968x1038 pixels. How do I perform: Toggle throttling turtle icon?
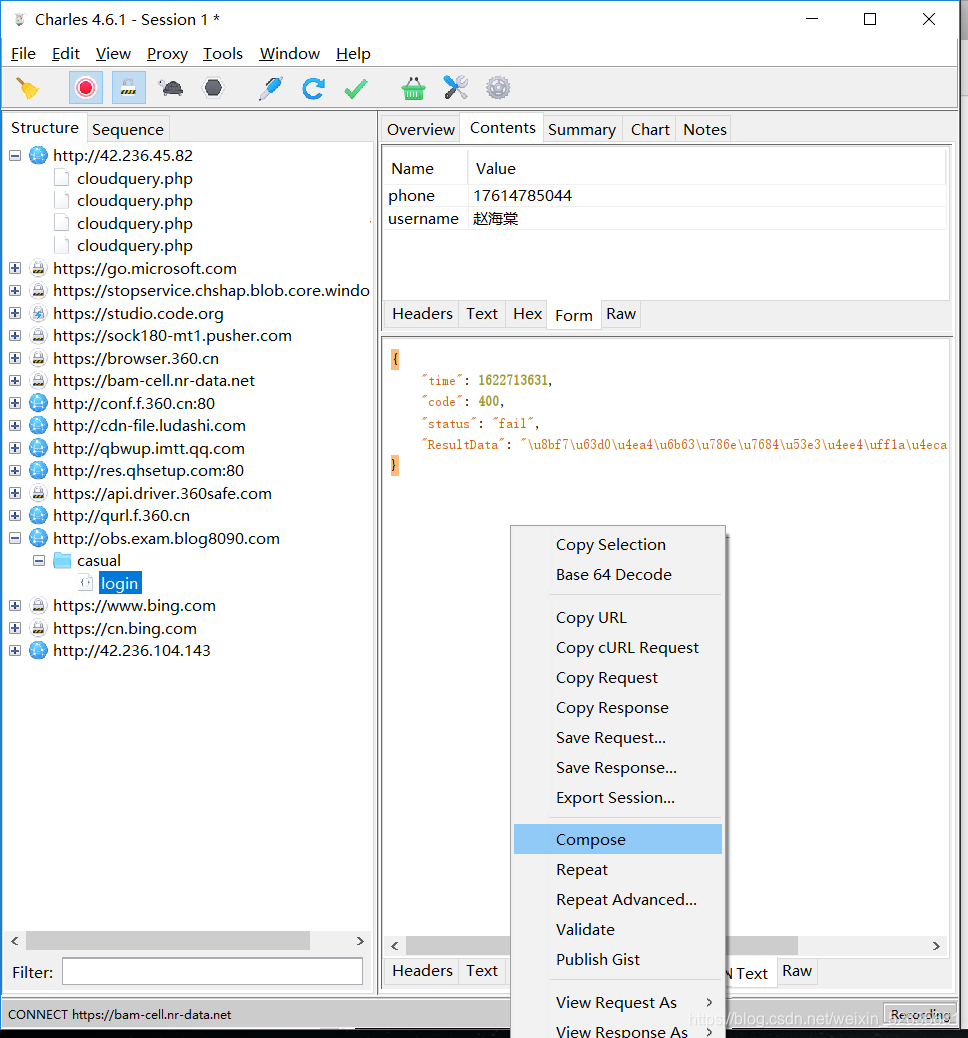coord(171,88)
